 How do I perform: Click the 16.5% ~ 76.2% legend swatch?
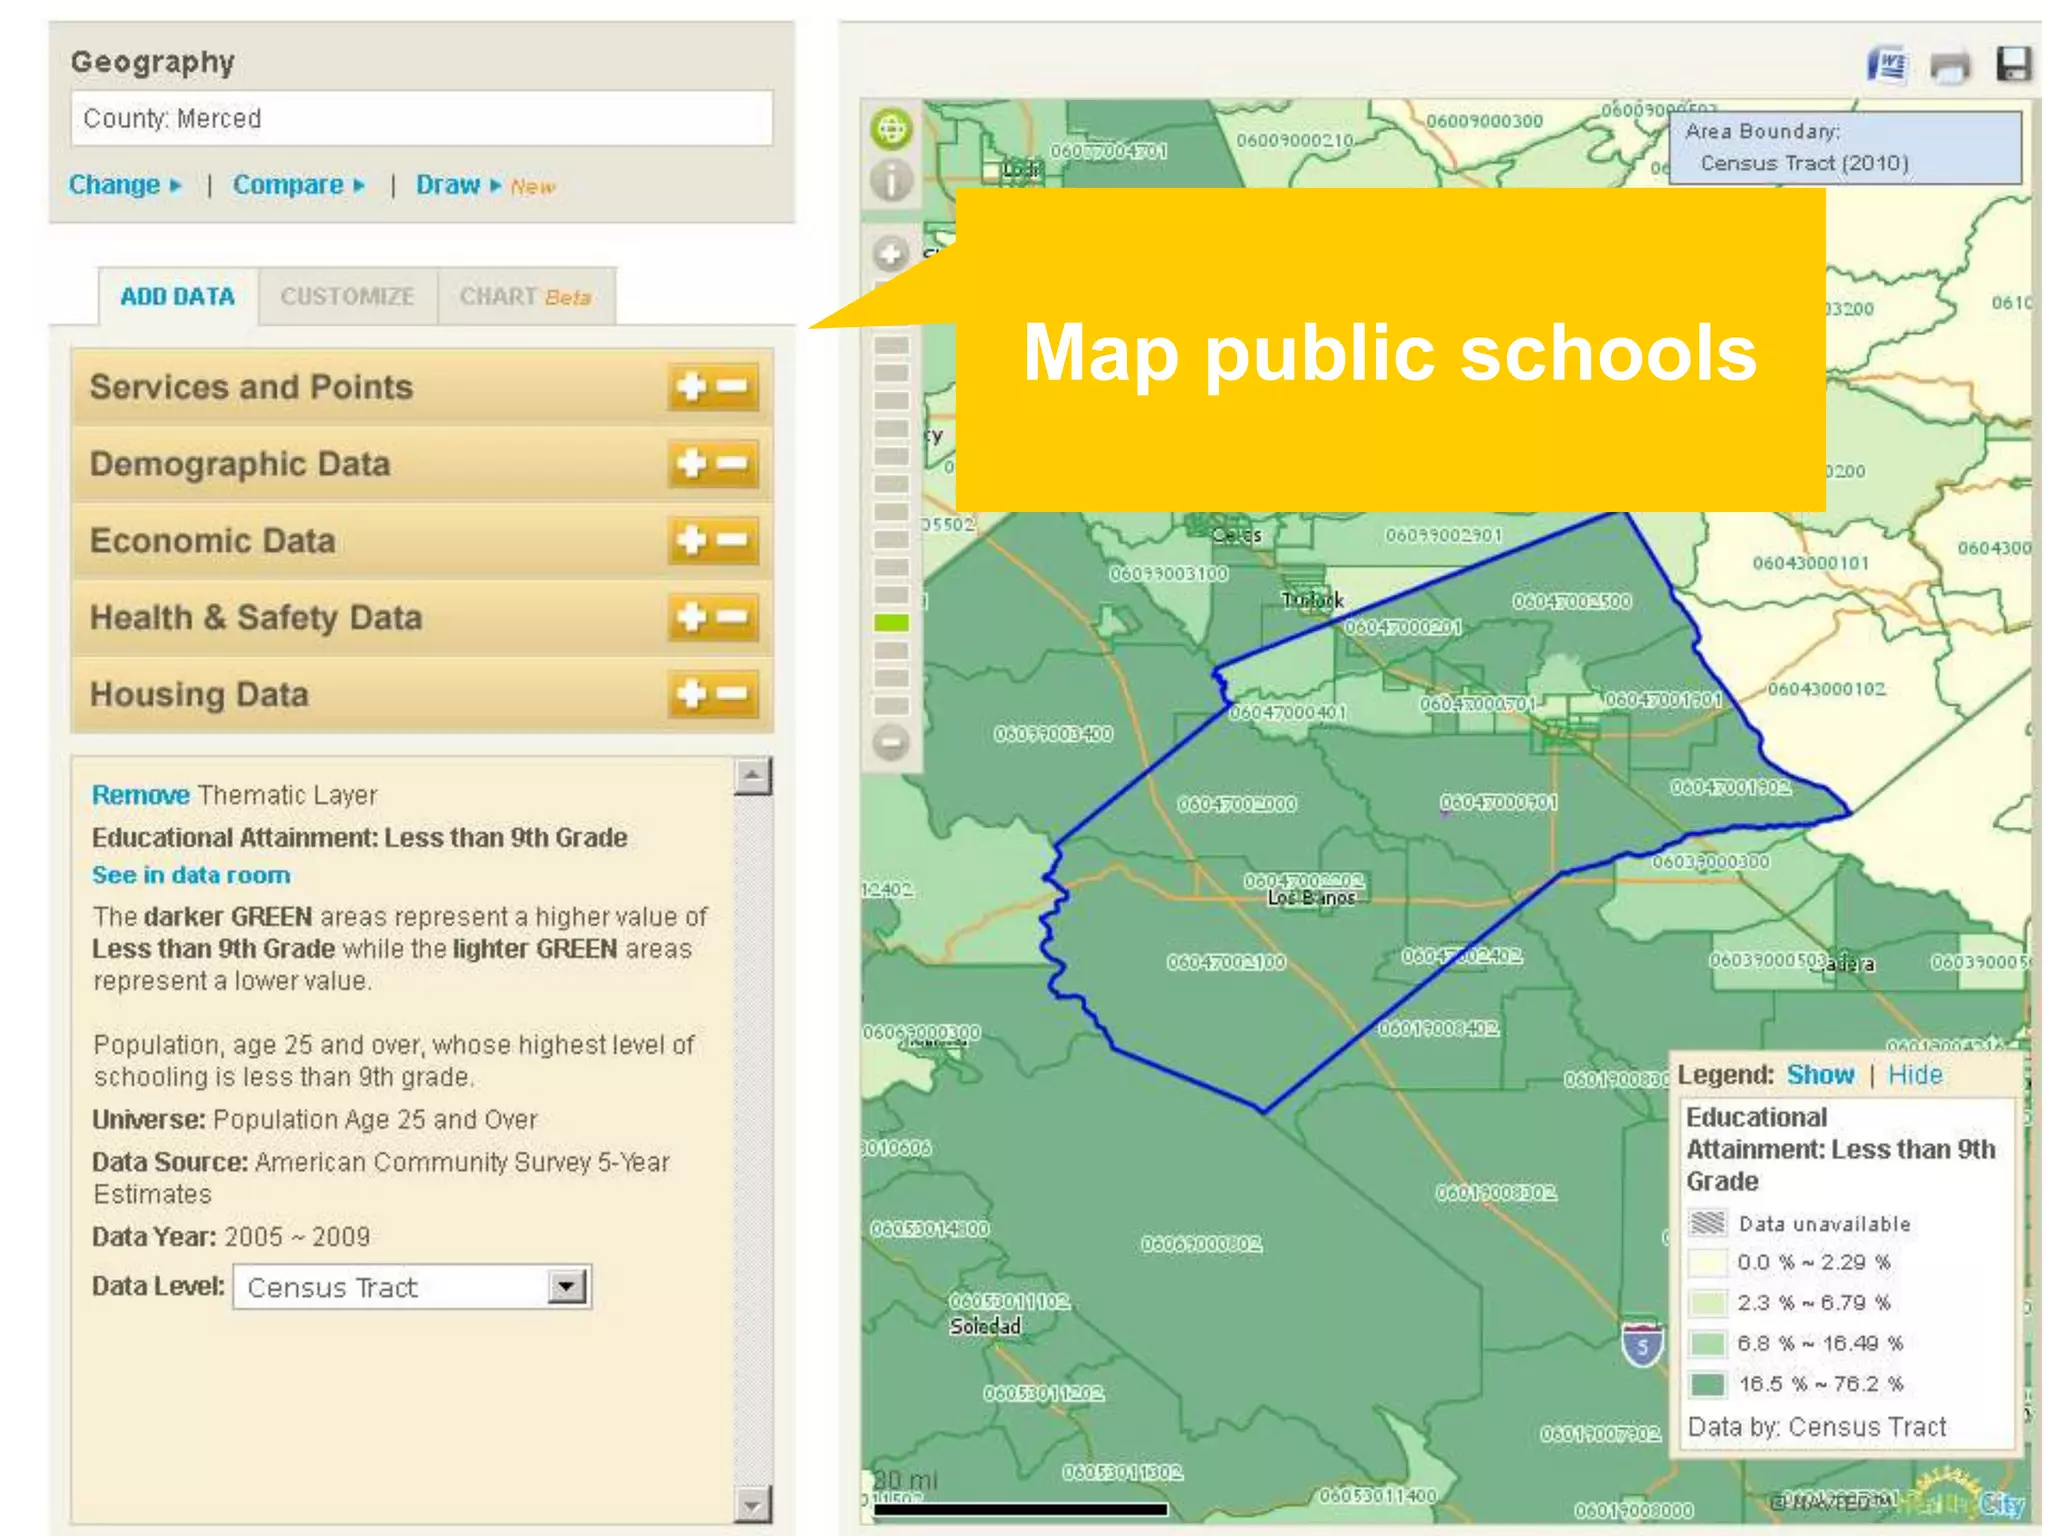(1707, 1384)
